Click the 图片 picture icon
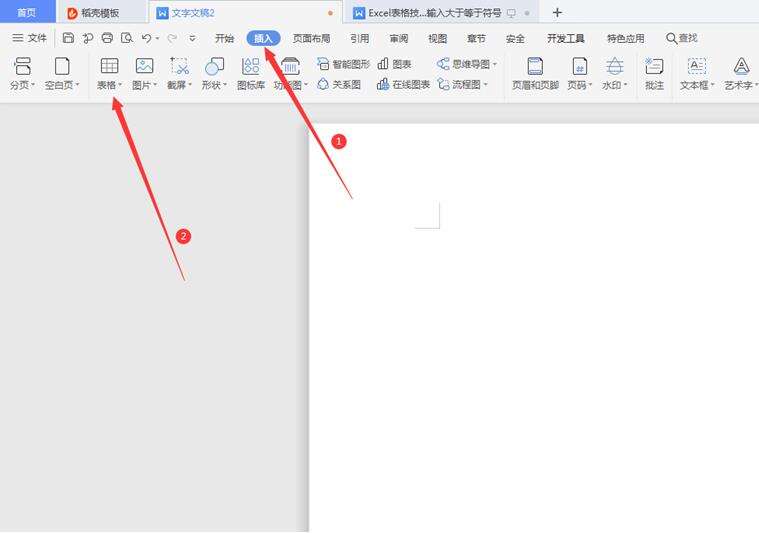 (x=144, y=66)
